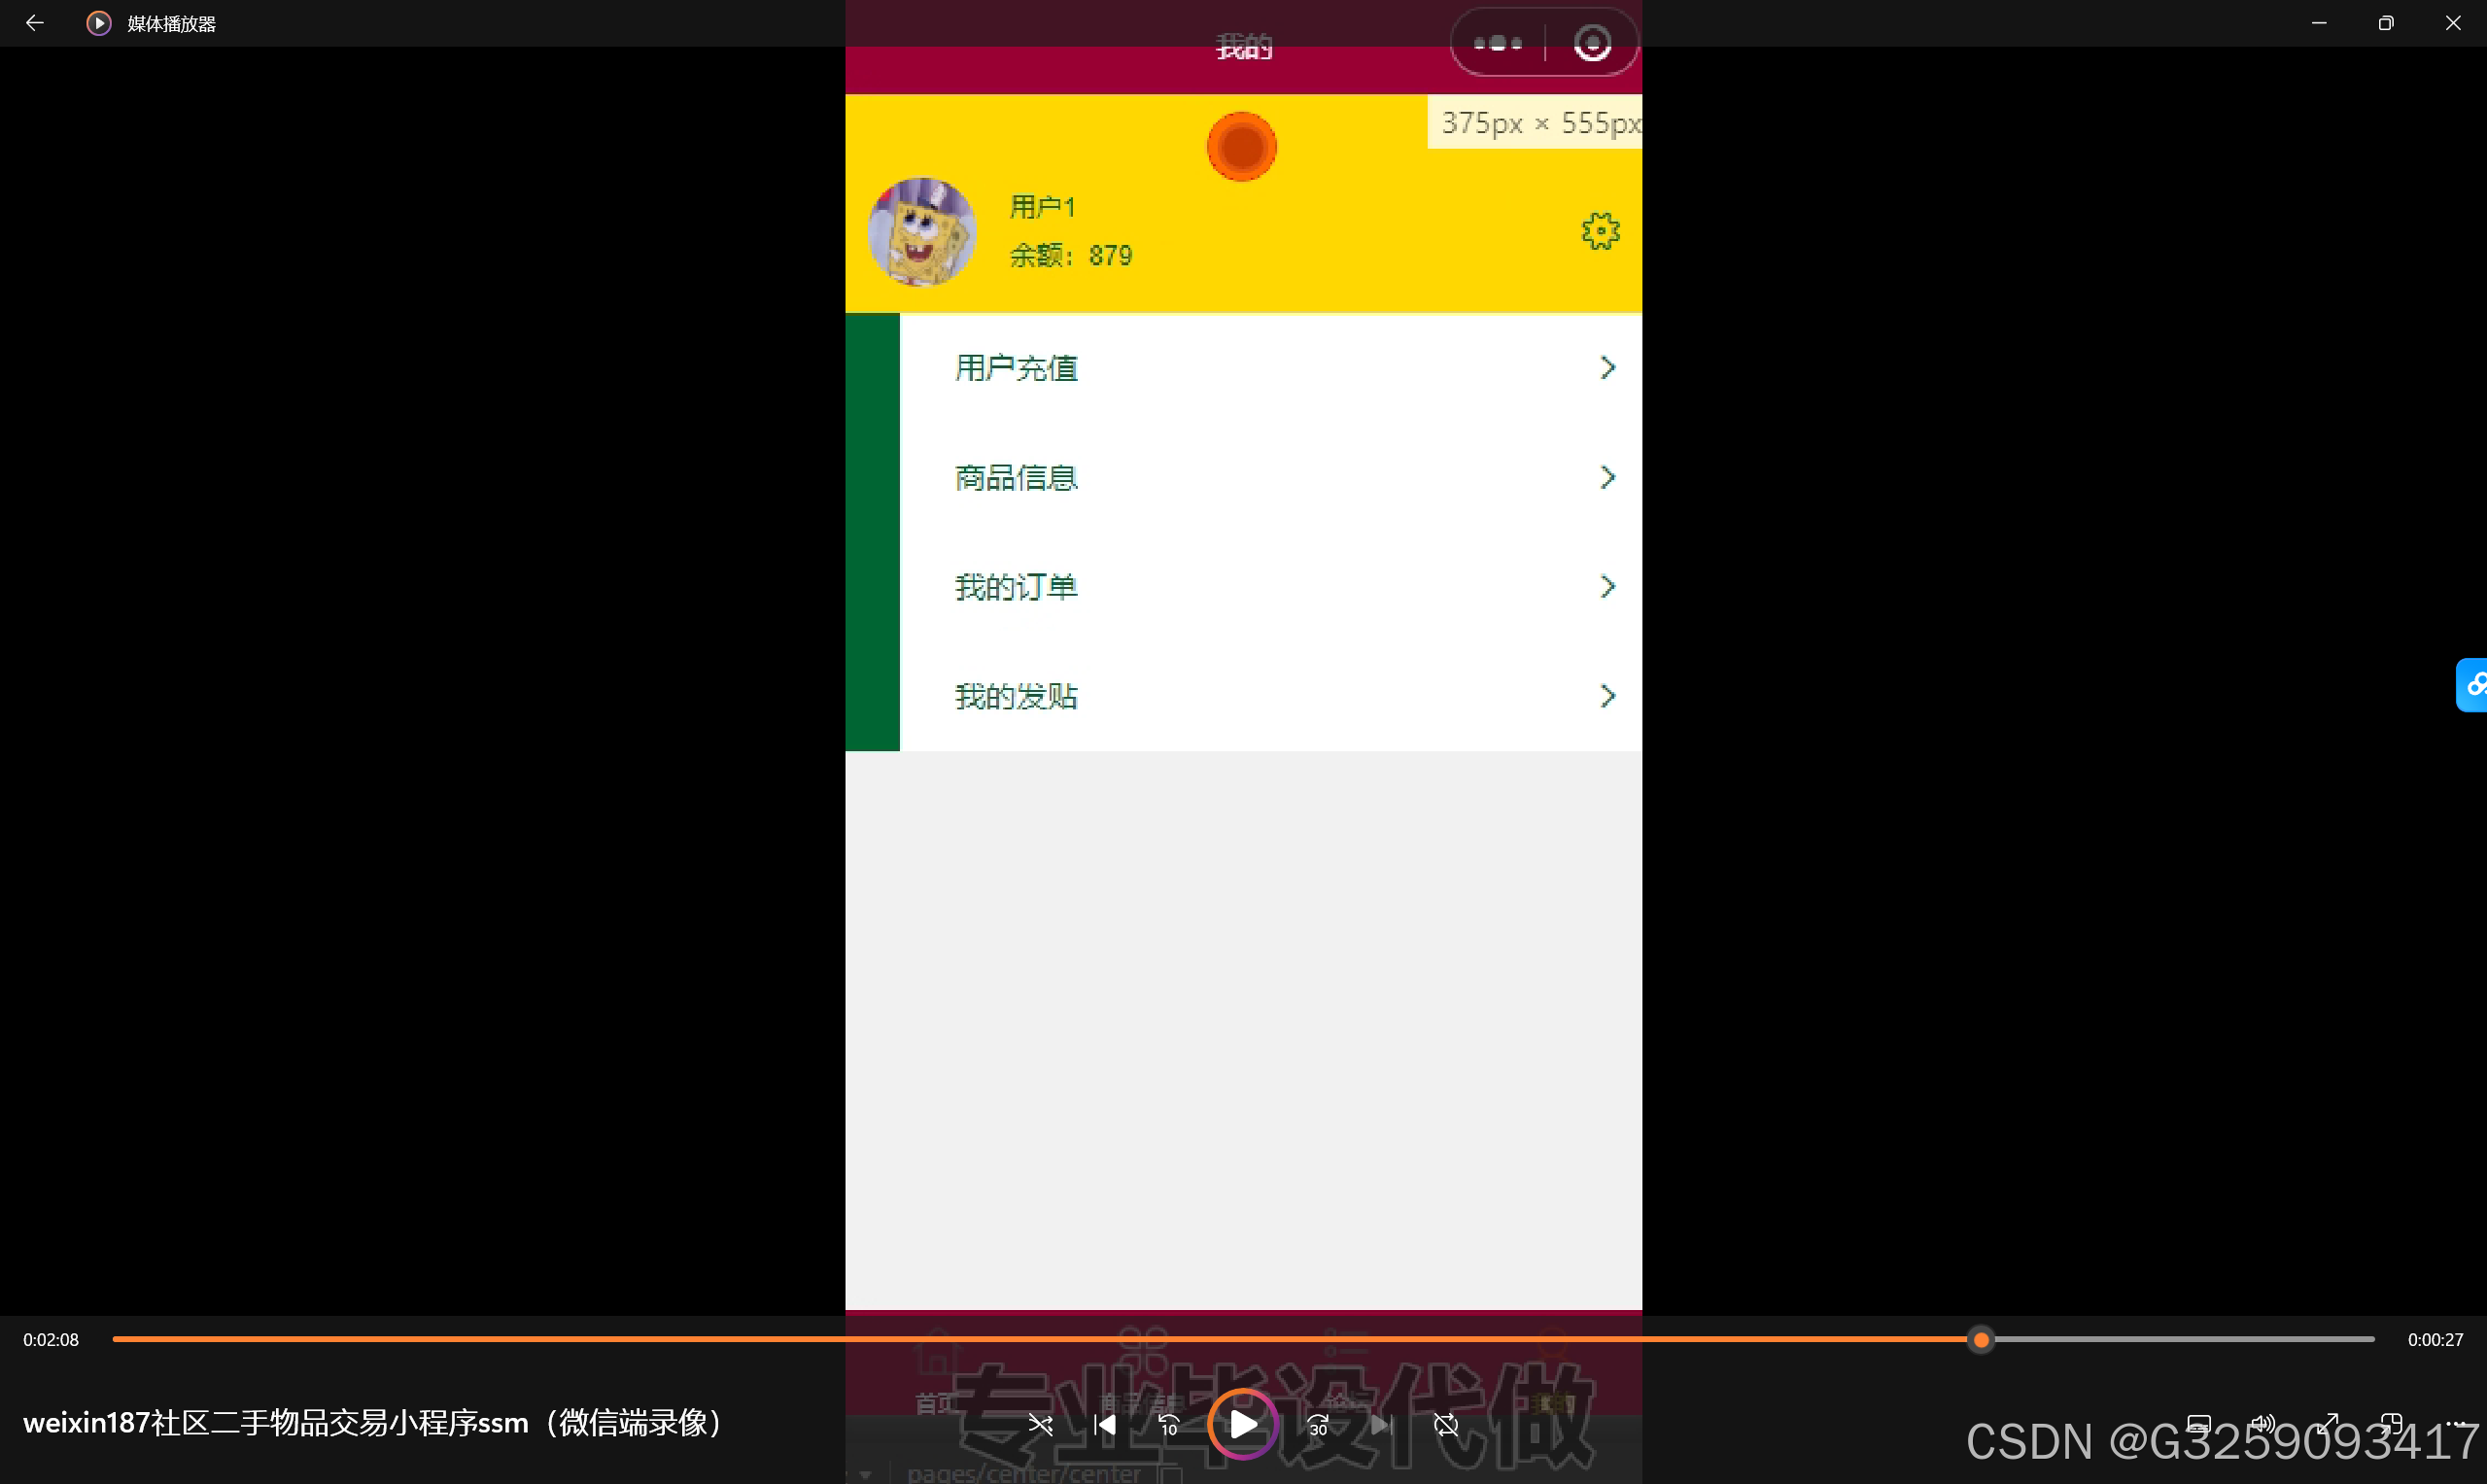Click the SpongeBob user avatar
The image size is (2487, 1484).
922,232
